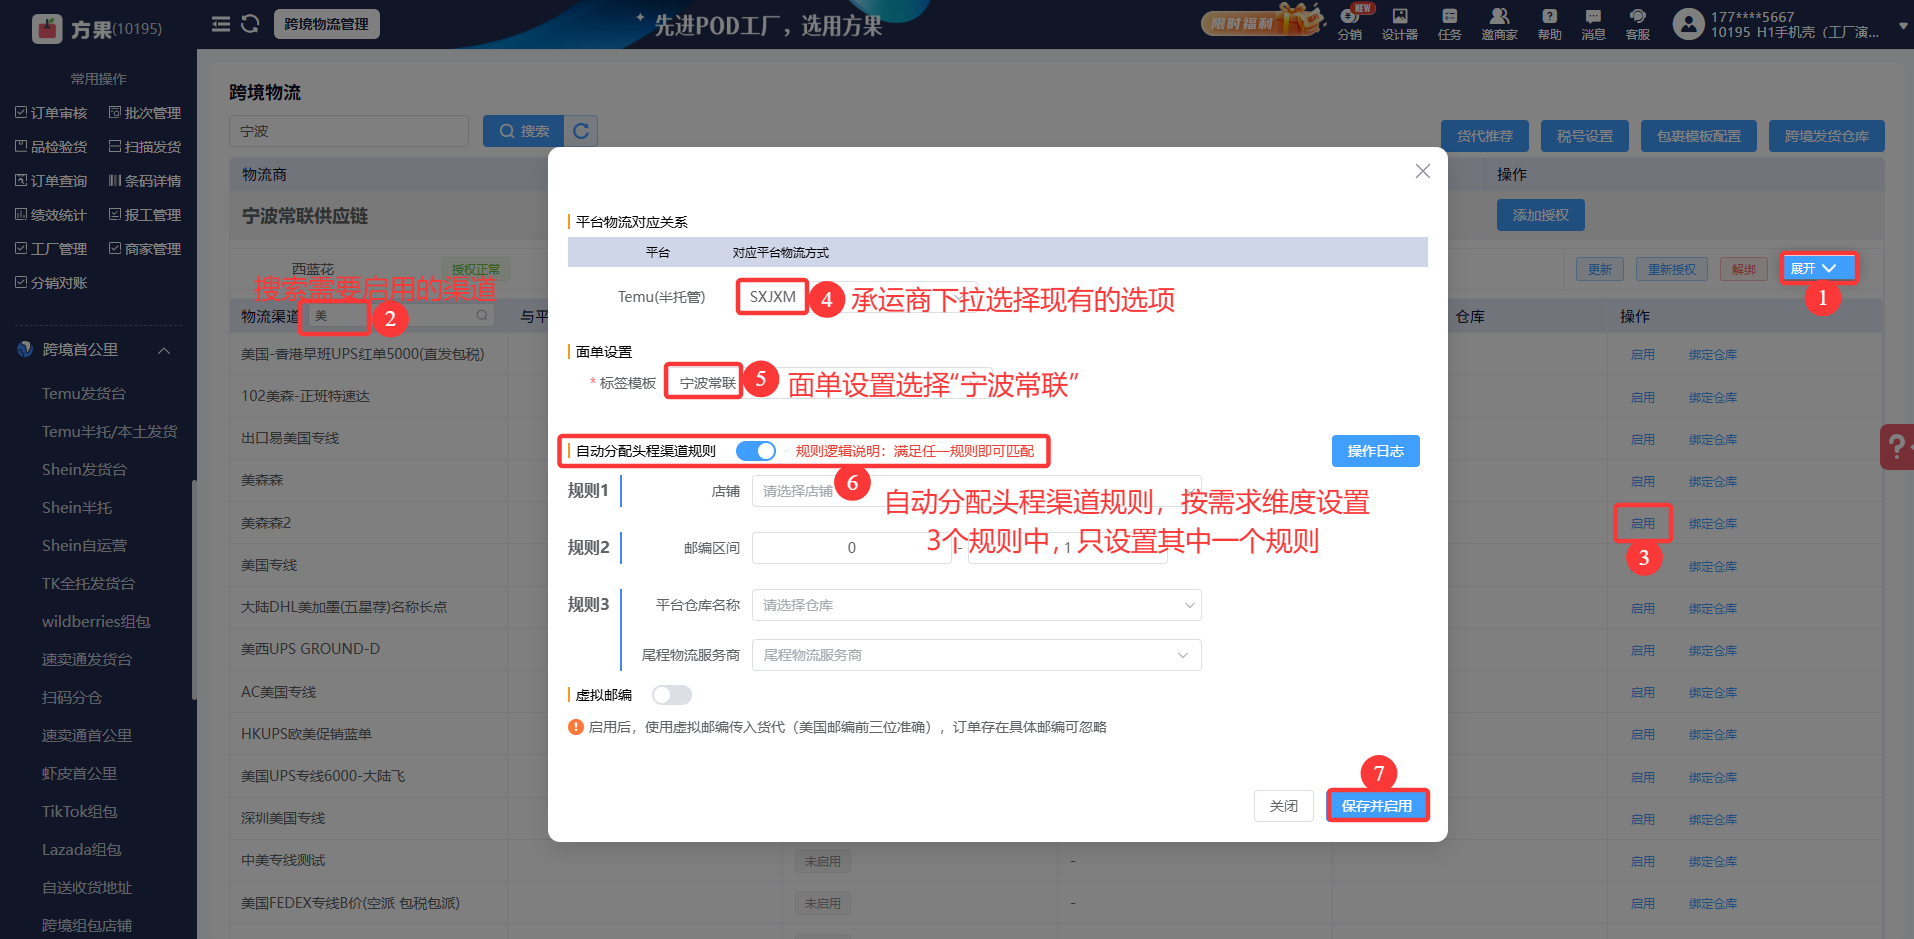Open the 分销 icon in top bar
The image size is (1914, 939).
click(1350, 24)
